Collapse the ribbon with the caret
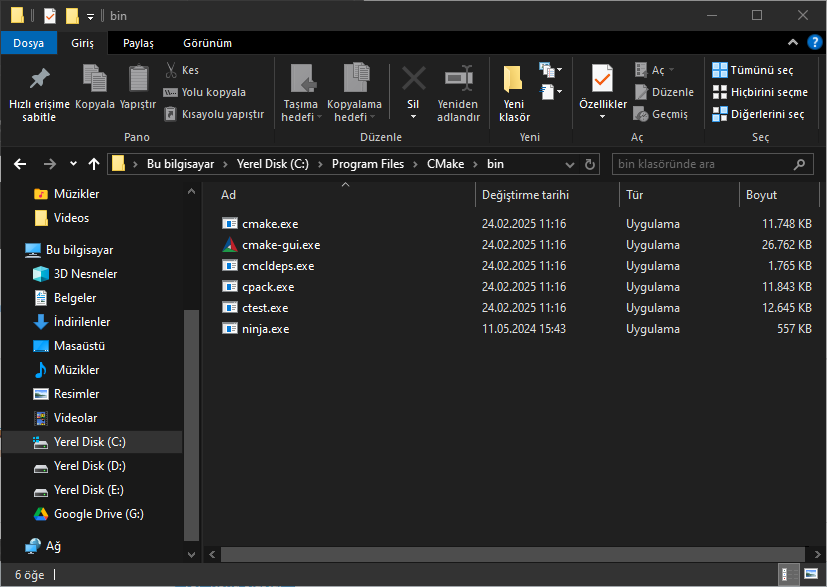The height and width of the screenshot is (587, 827). point(793,43)
